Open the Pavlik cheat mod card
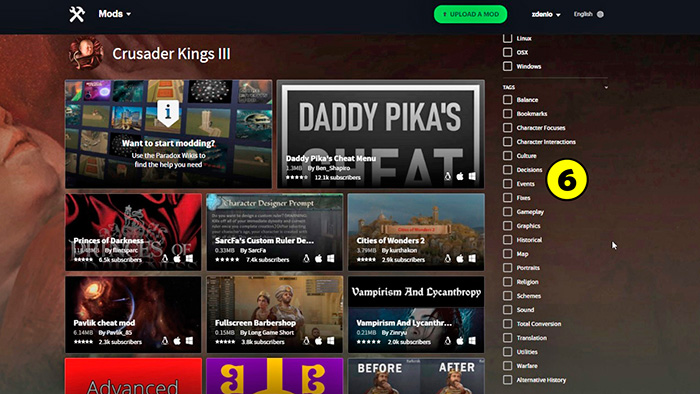This screenshot has height=394, width=700. (x=133, y=315)
